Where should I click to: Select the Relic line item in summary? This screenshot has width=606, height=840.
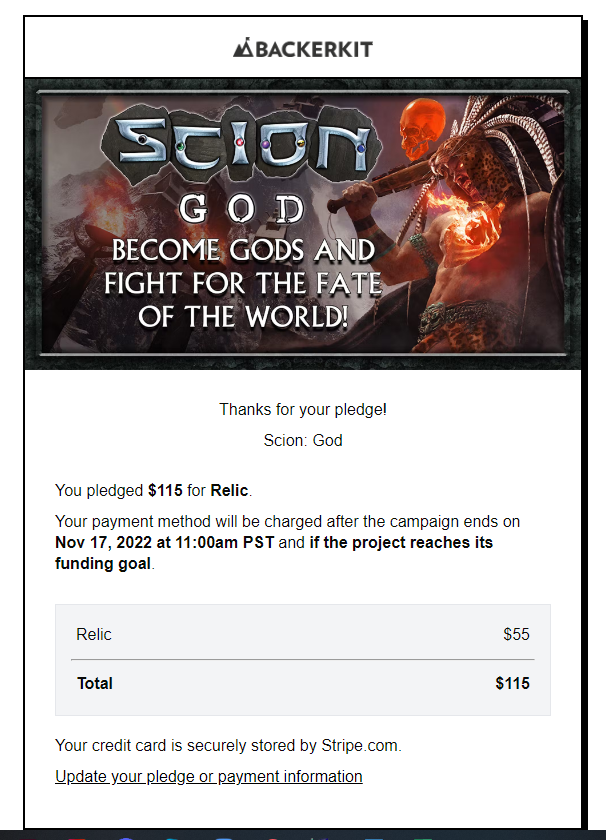tap(94, 634)
